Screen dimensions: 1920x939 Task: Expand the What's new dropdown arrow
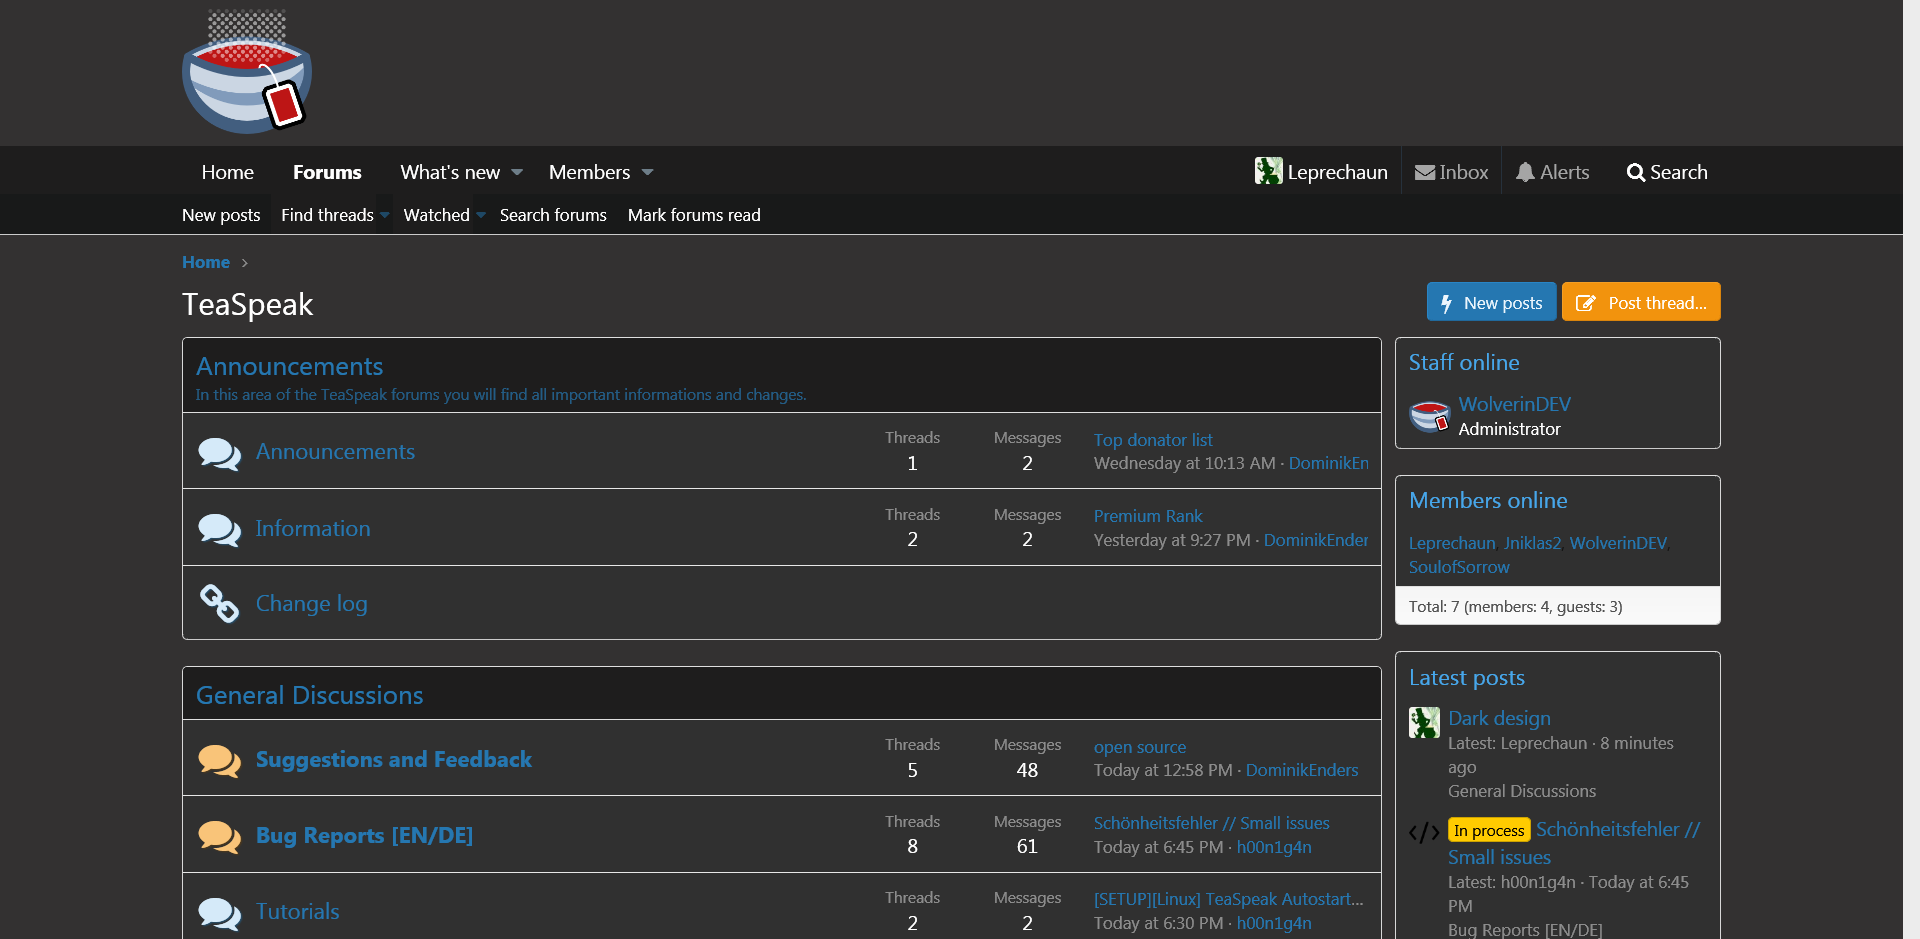coord(517,172)
